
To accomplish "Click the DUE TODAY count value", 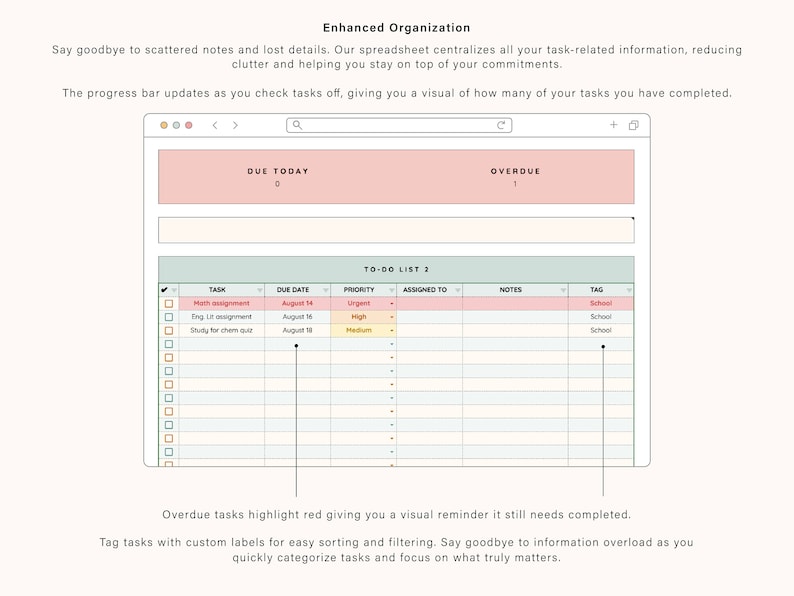I will 277,184.
